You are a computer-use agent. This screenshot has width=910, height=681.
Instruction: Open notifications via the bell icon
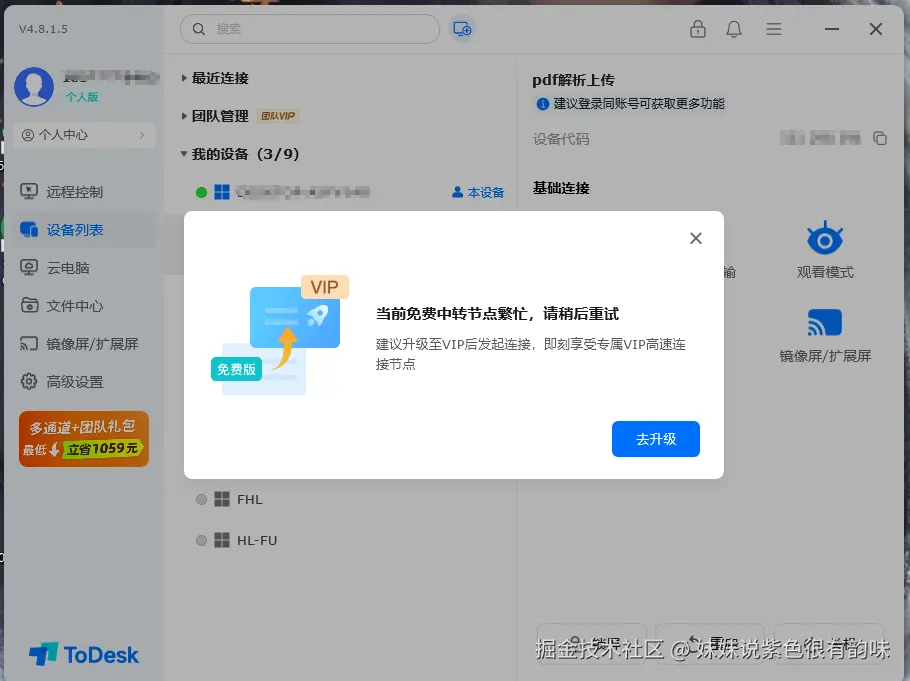[x=734, y=29]
